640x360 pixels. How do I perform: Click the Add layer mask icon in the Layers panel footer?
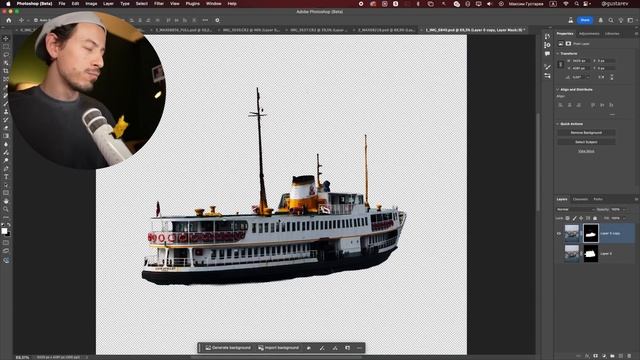point(596,356)
